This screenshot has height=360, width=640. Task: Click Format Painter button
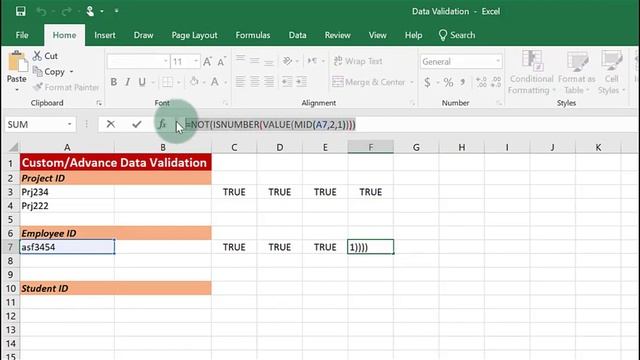[x=66, y=87]
